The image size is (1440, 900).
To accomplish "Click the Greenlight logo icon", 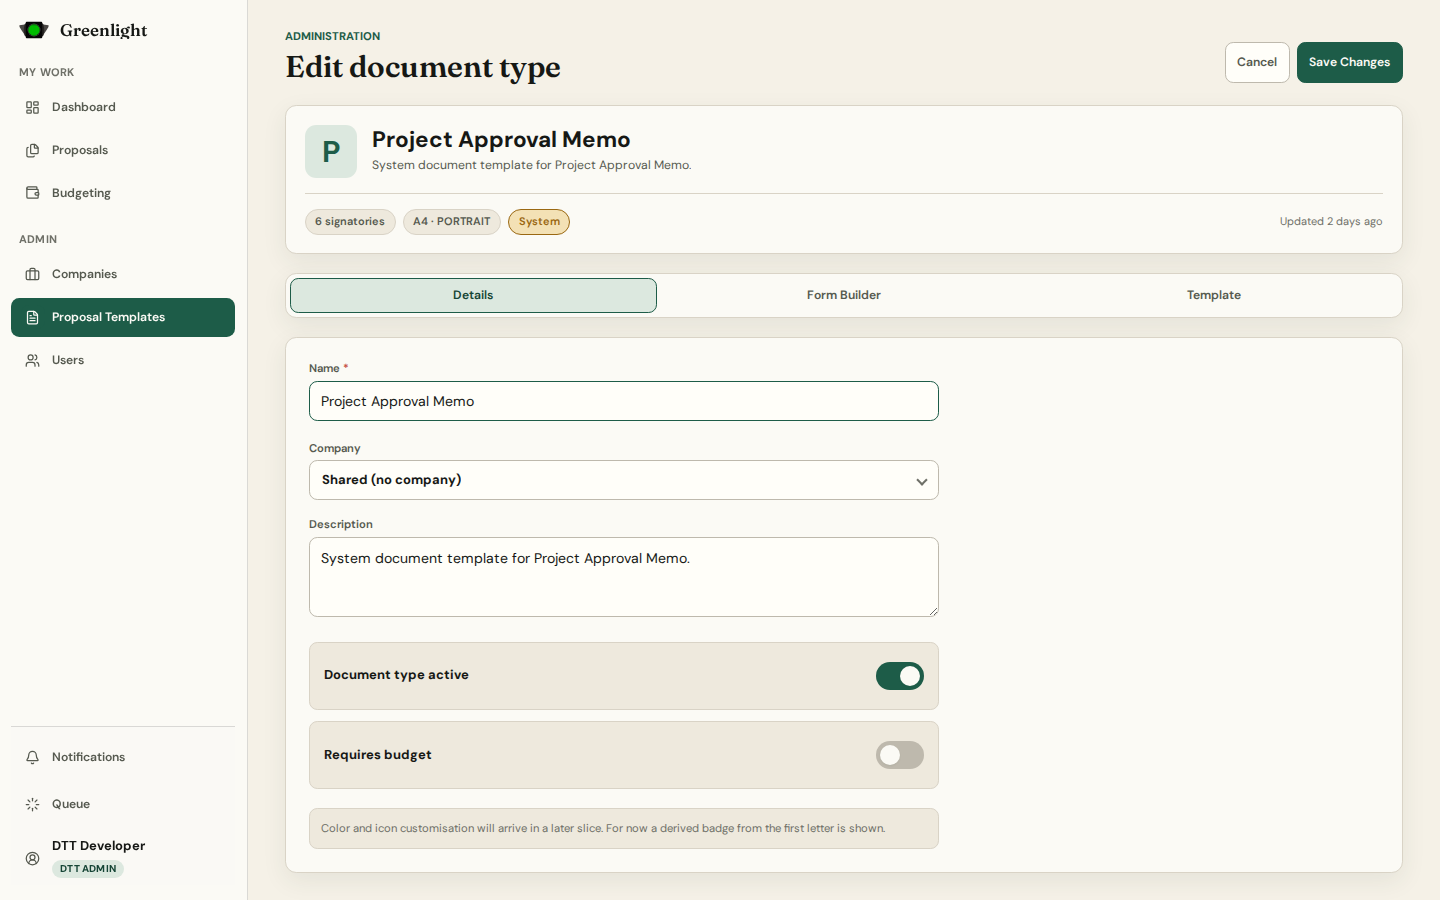I will [34, 30].
